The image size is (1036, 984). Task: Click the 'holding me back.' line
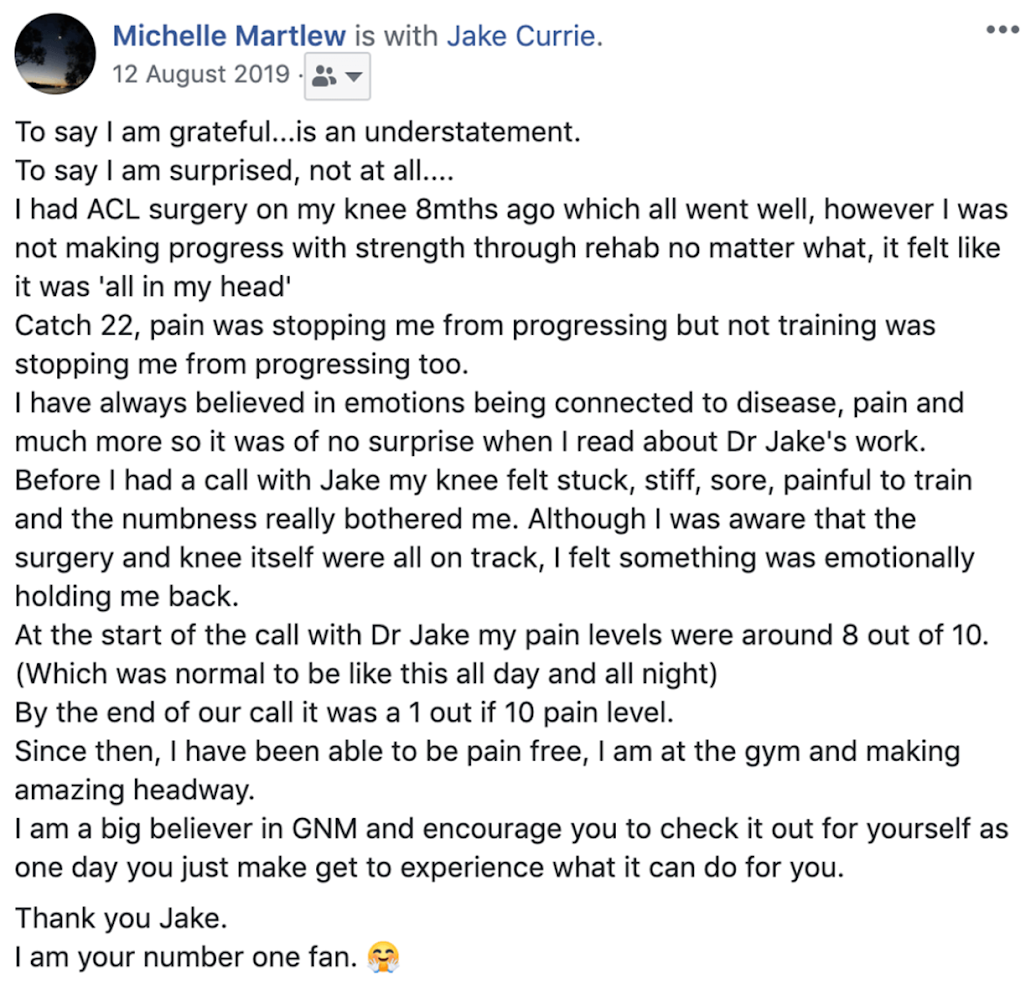pyautogui.click(x=121, y=596)
